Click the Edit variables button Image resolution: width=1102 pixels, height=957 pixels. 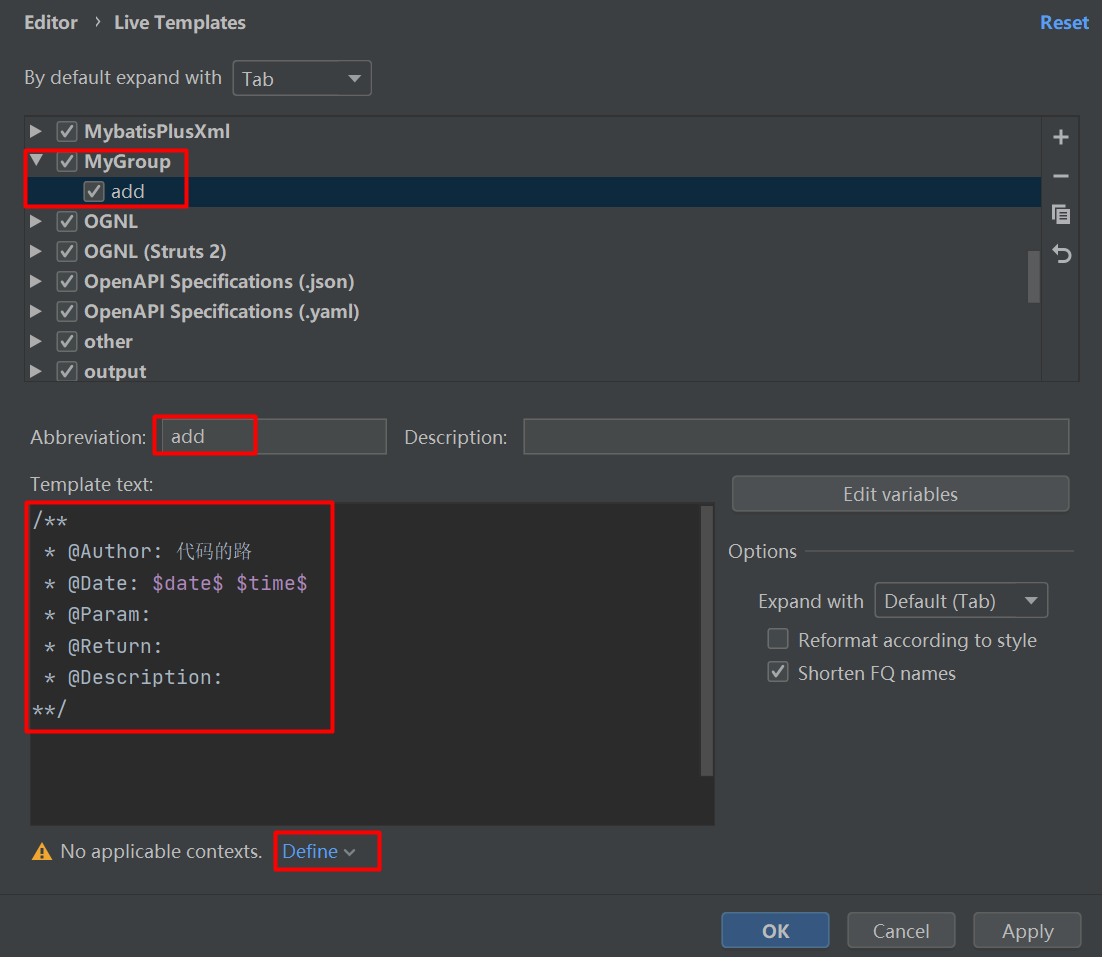click(900, 494)
